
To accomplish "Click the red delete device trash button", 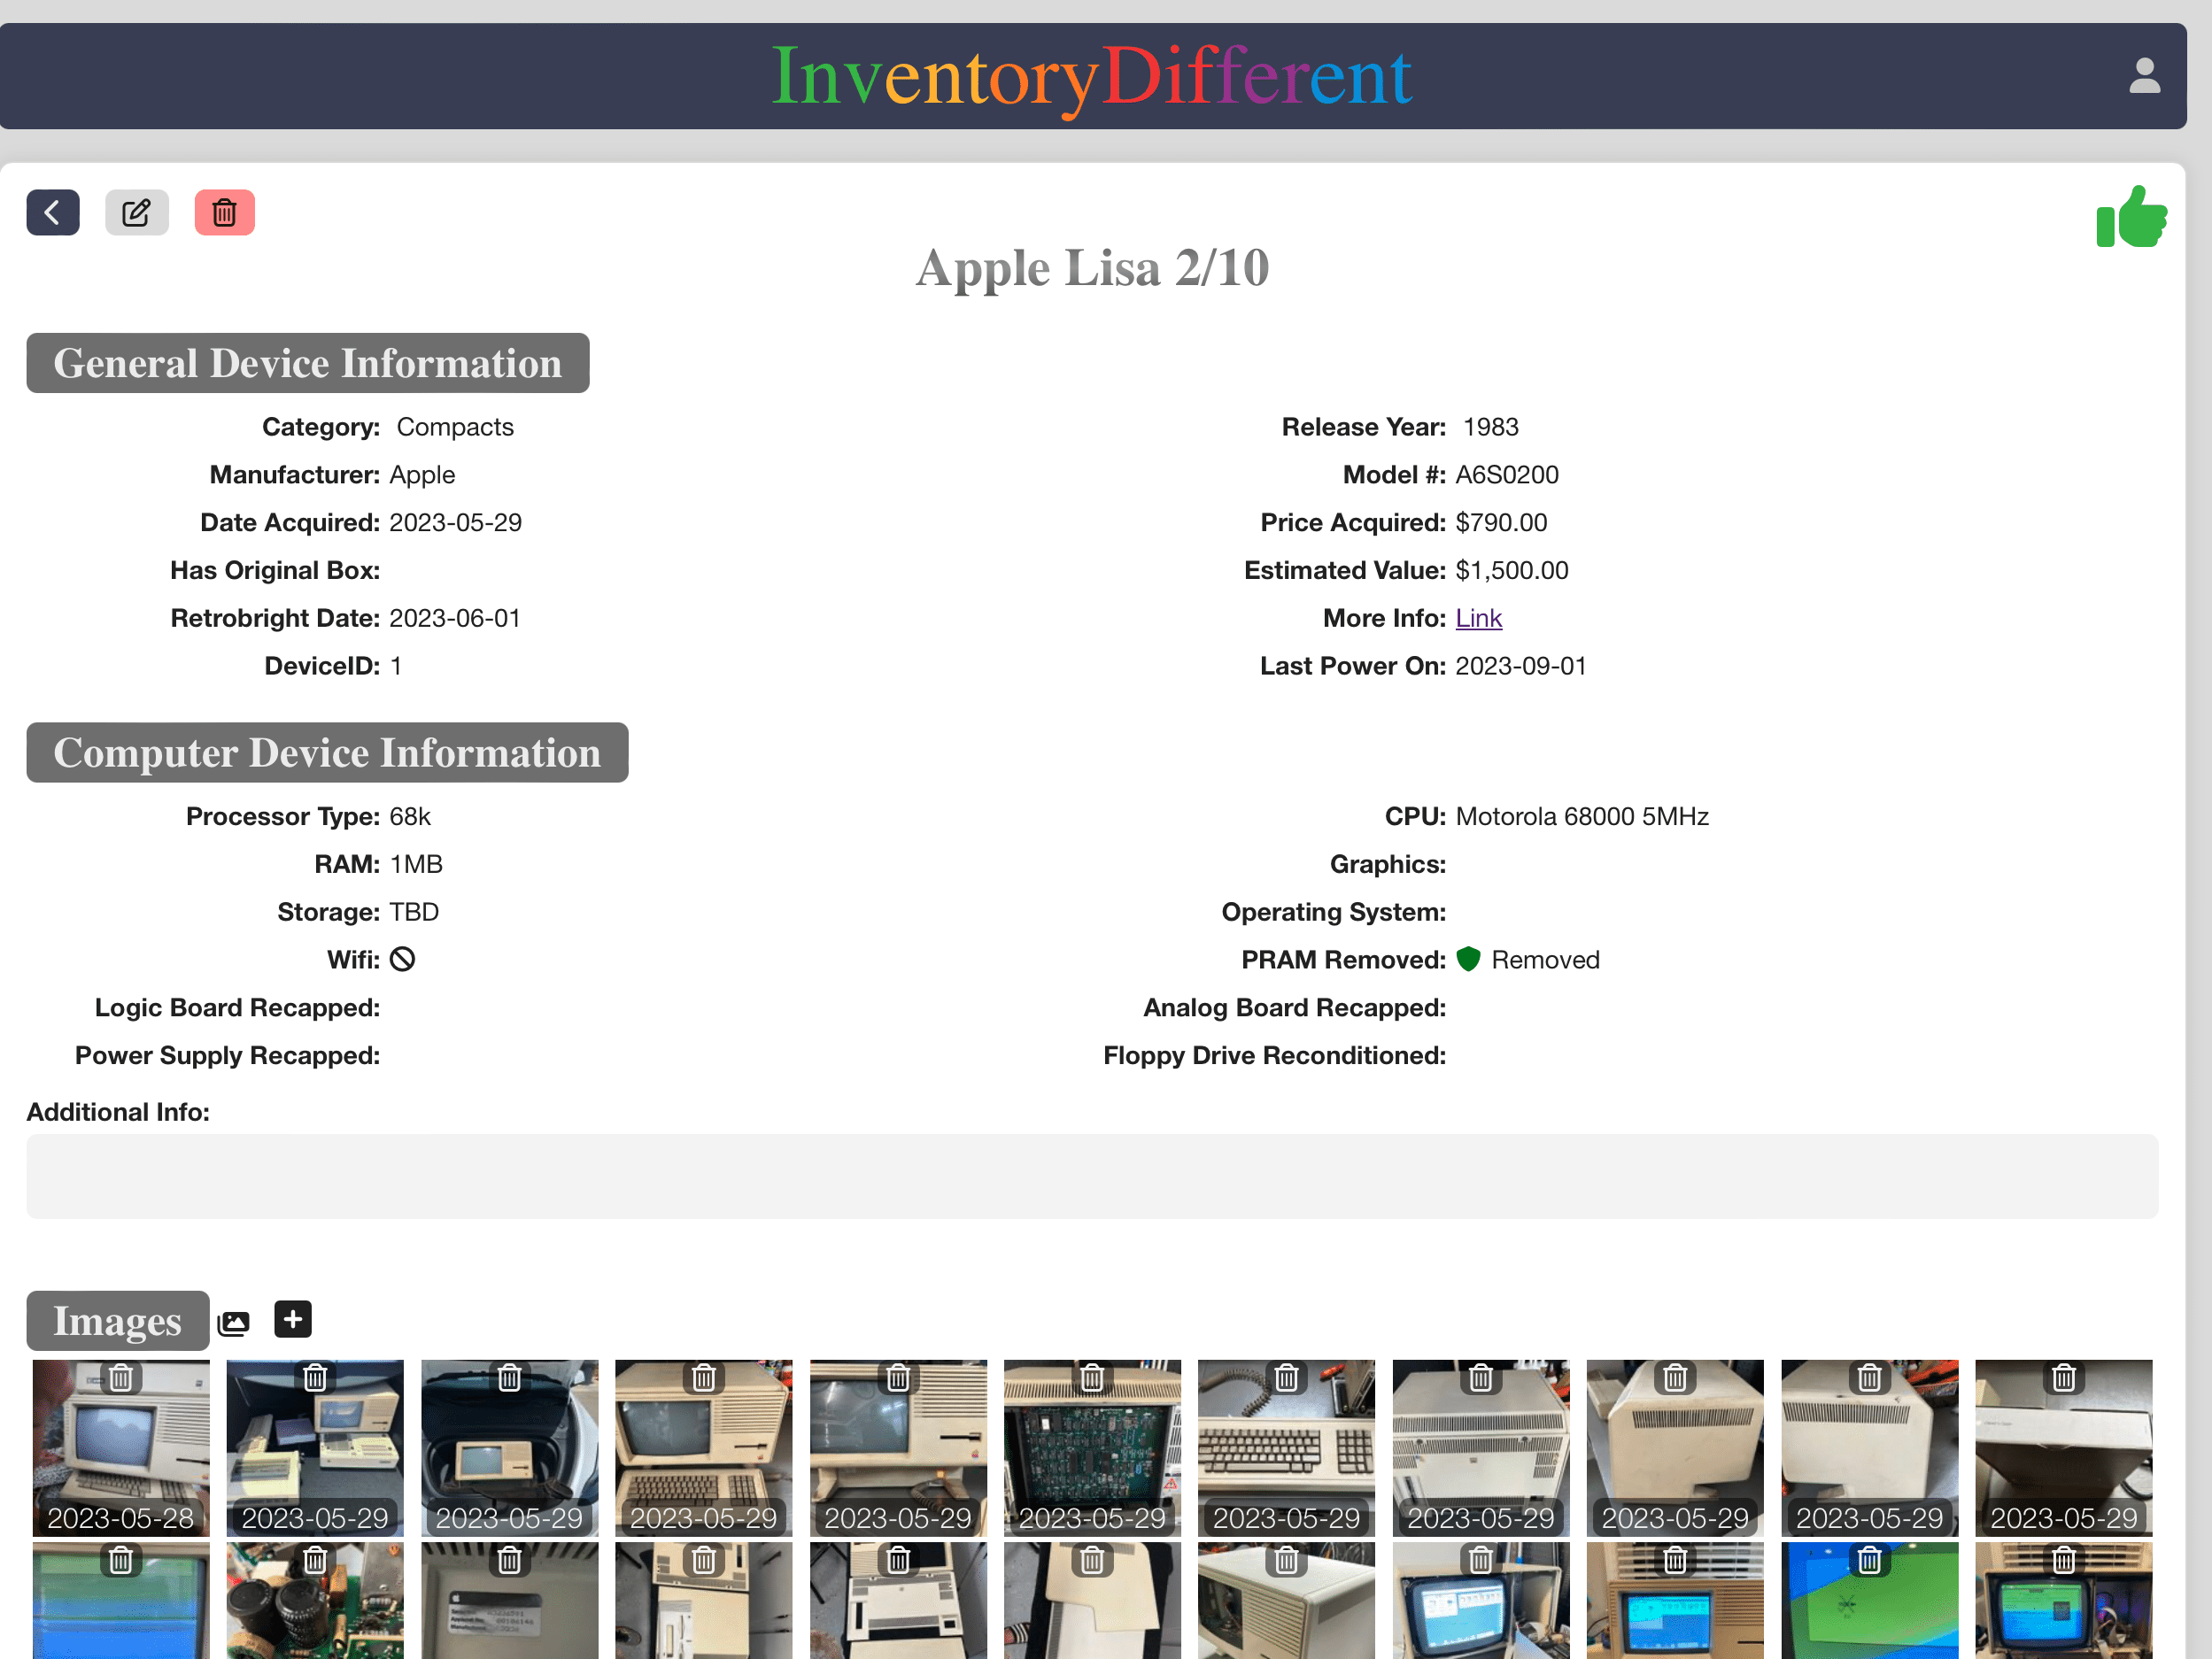I will [x=224, y=212].
